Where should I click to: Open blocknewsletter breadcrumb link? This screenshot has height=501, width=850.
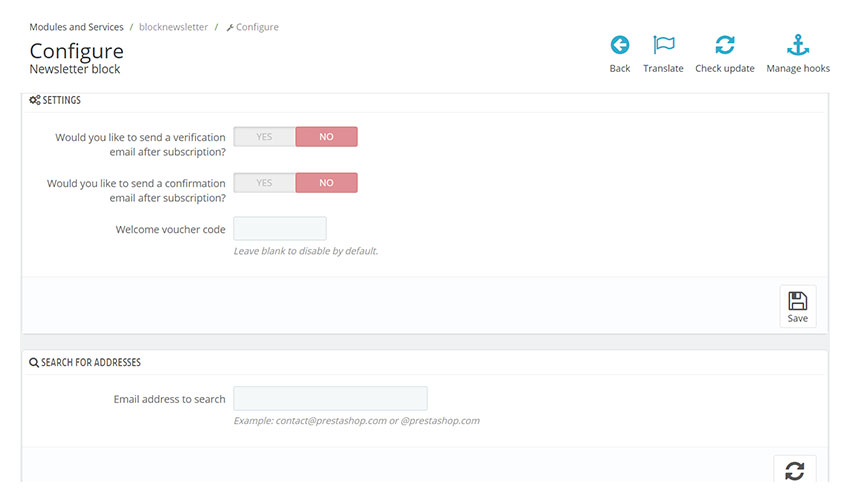[173, 27]
